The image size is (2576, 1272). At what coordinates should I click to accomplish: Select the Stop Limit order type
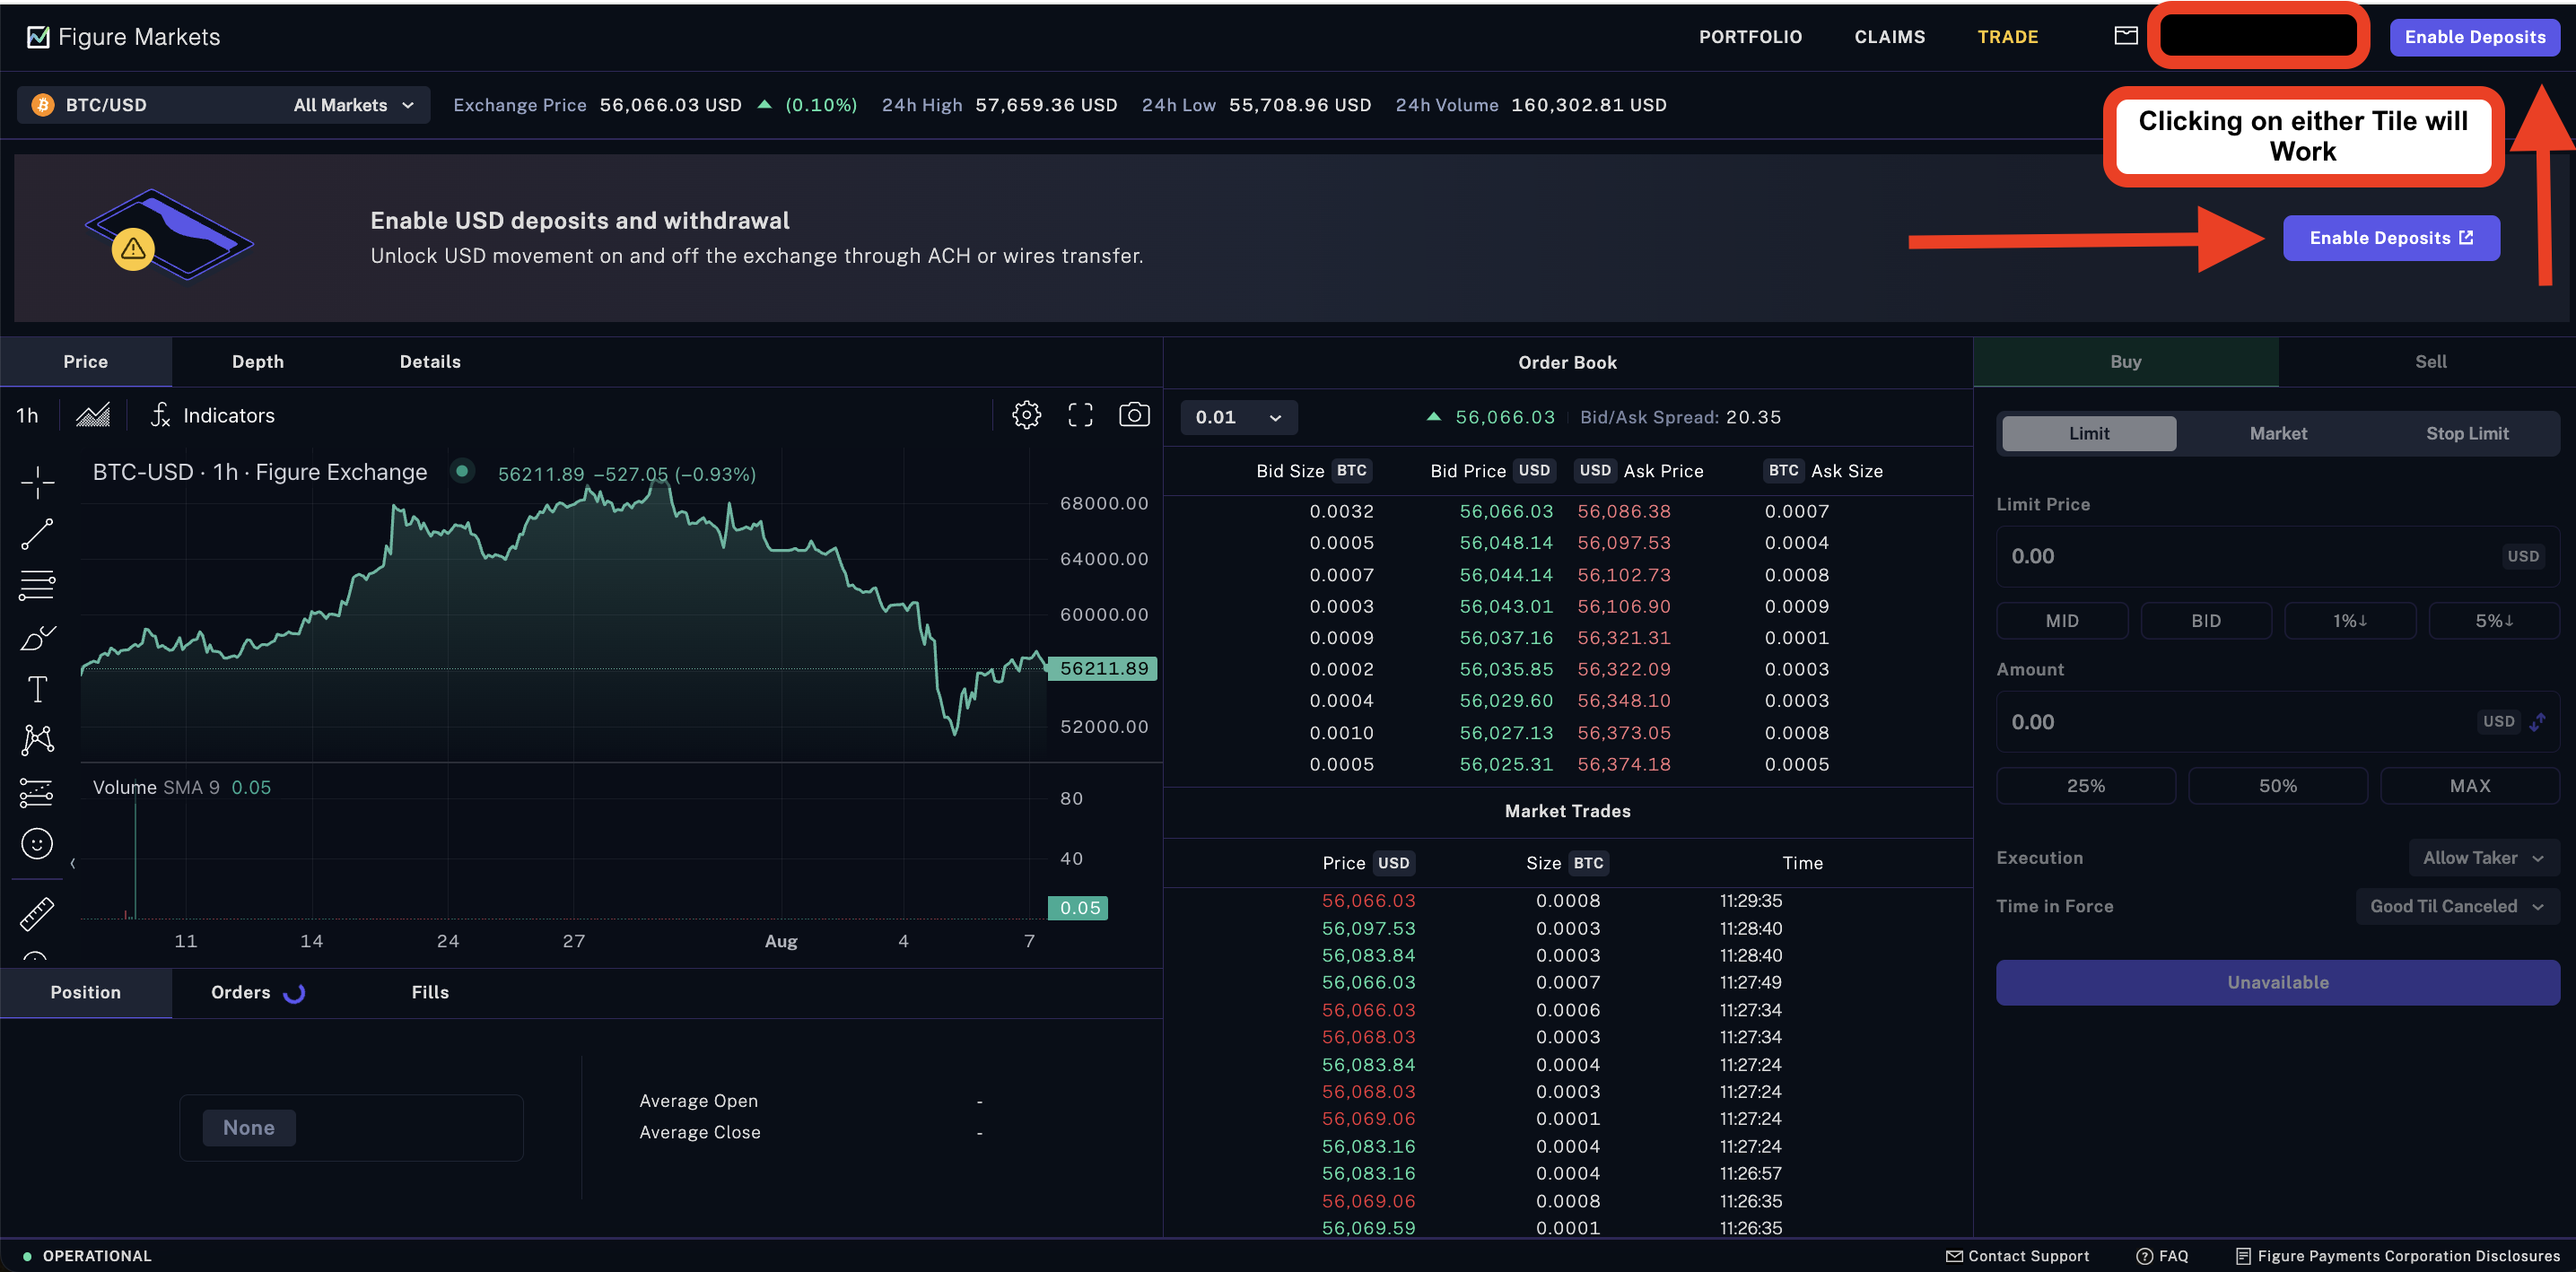coord(2467,433)
